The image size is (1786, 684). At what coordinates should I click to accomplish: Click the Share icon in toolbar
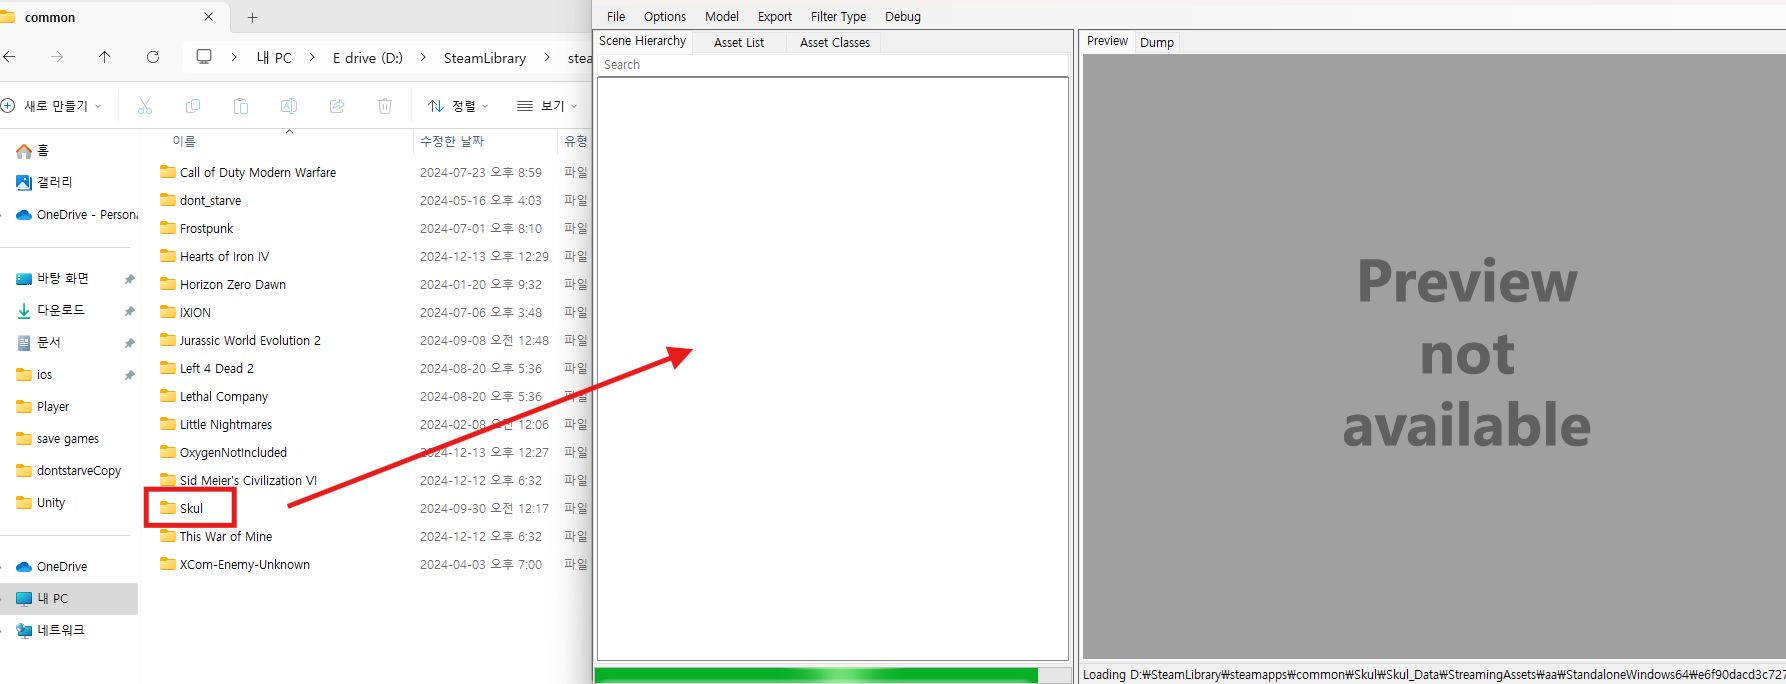click(337, 106)
